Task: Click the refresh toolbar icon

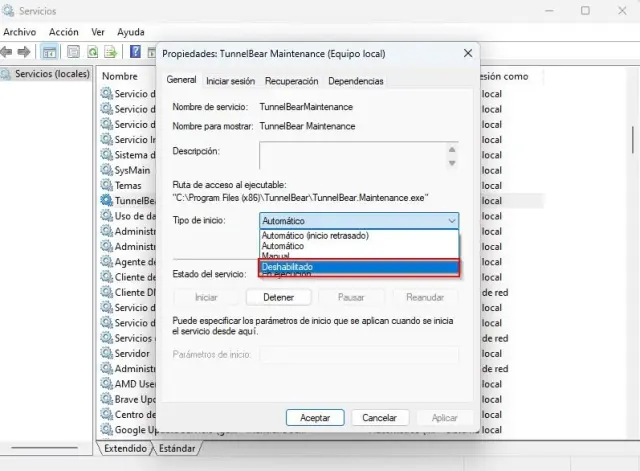Action: (x=93, y=51)
